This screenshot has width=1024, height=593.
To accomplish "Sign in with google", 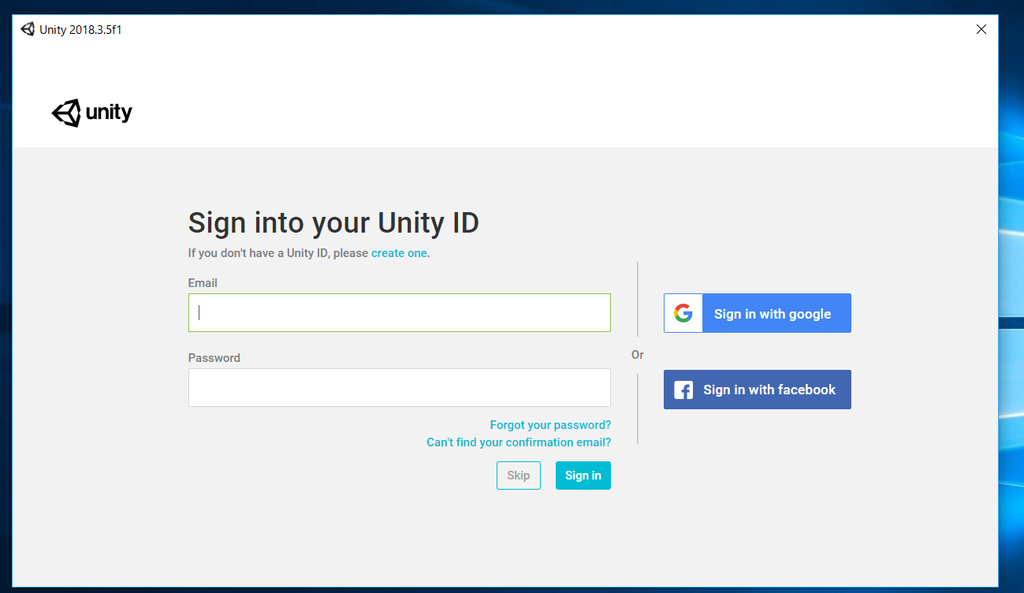I will coord(758,313).
